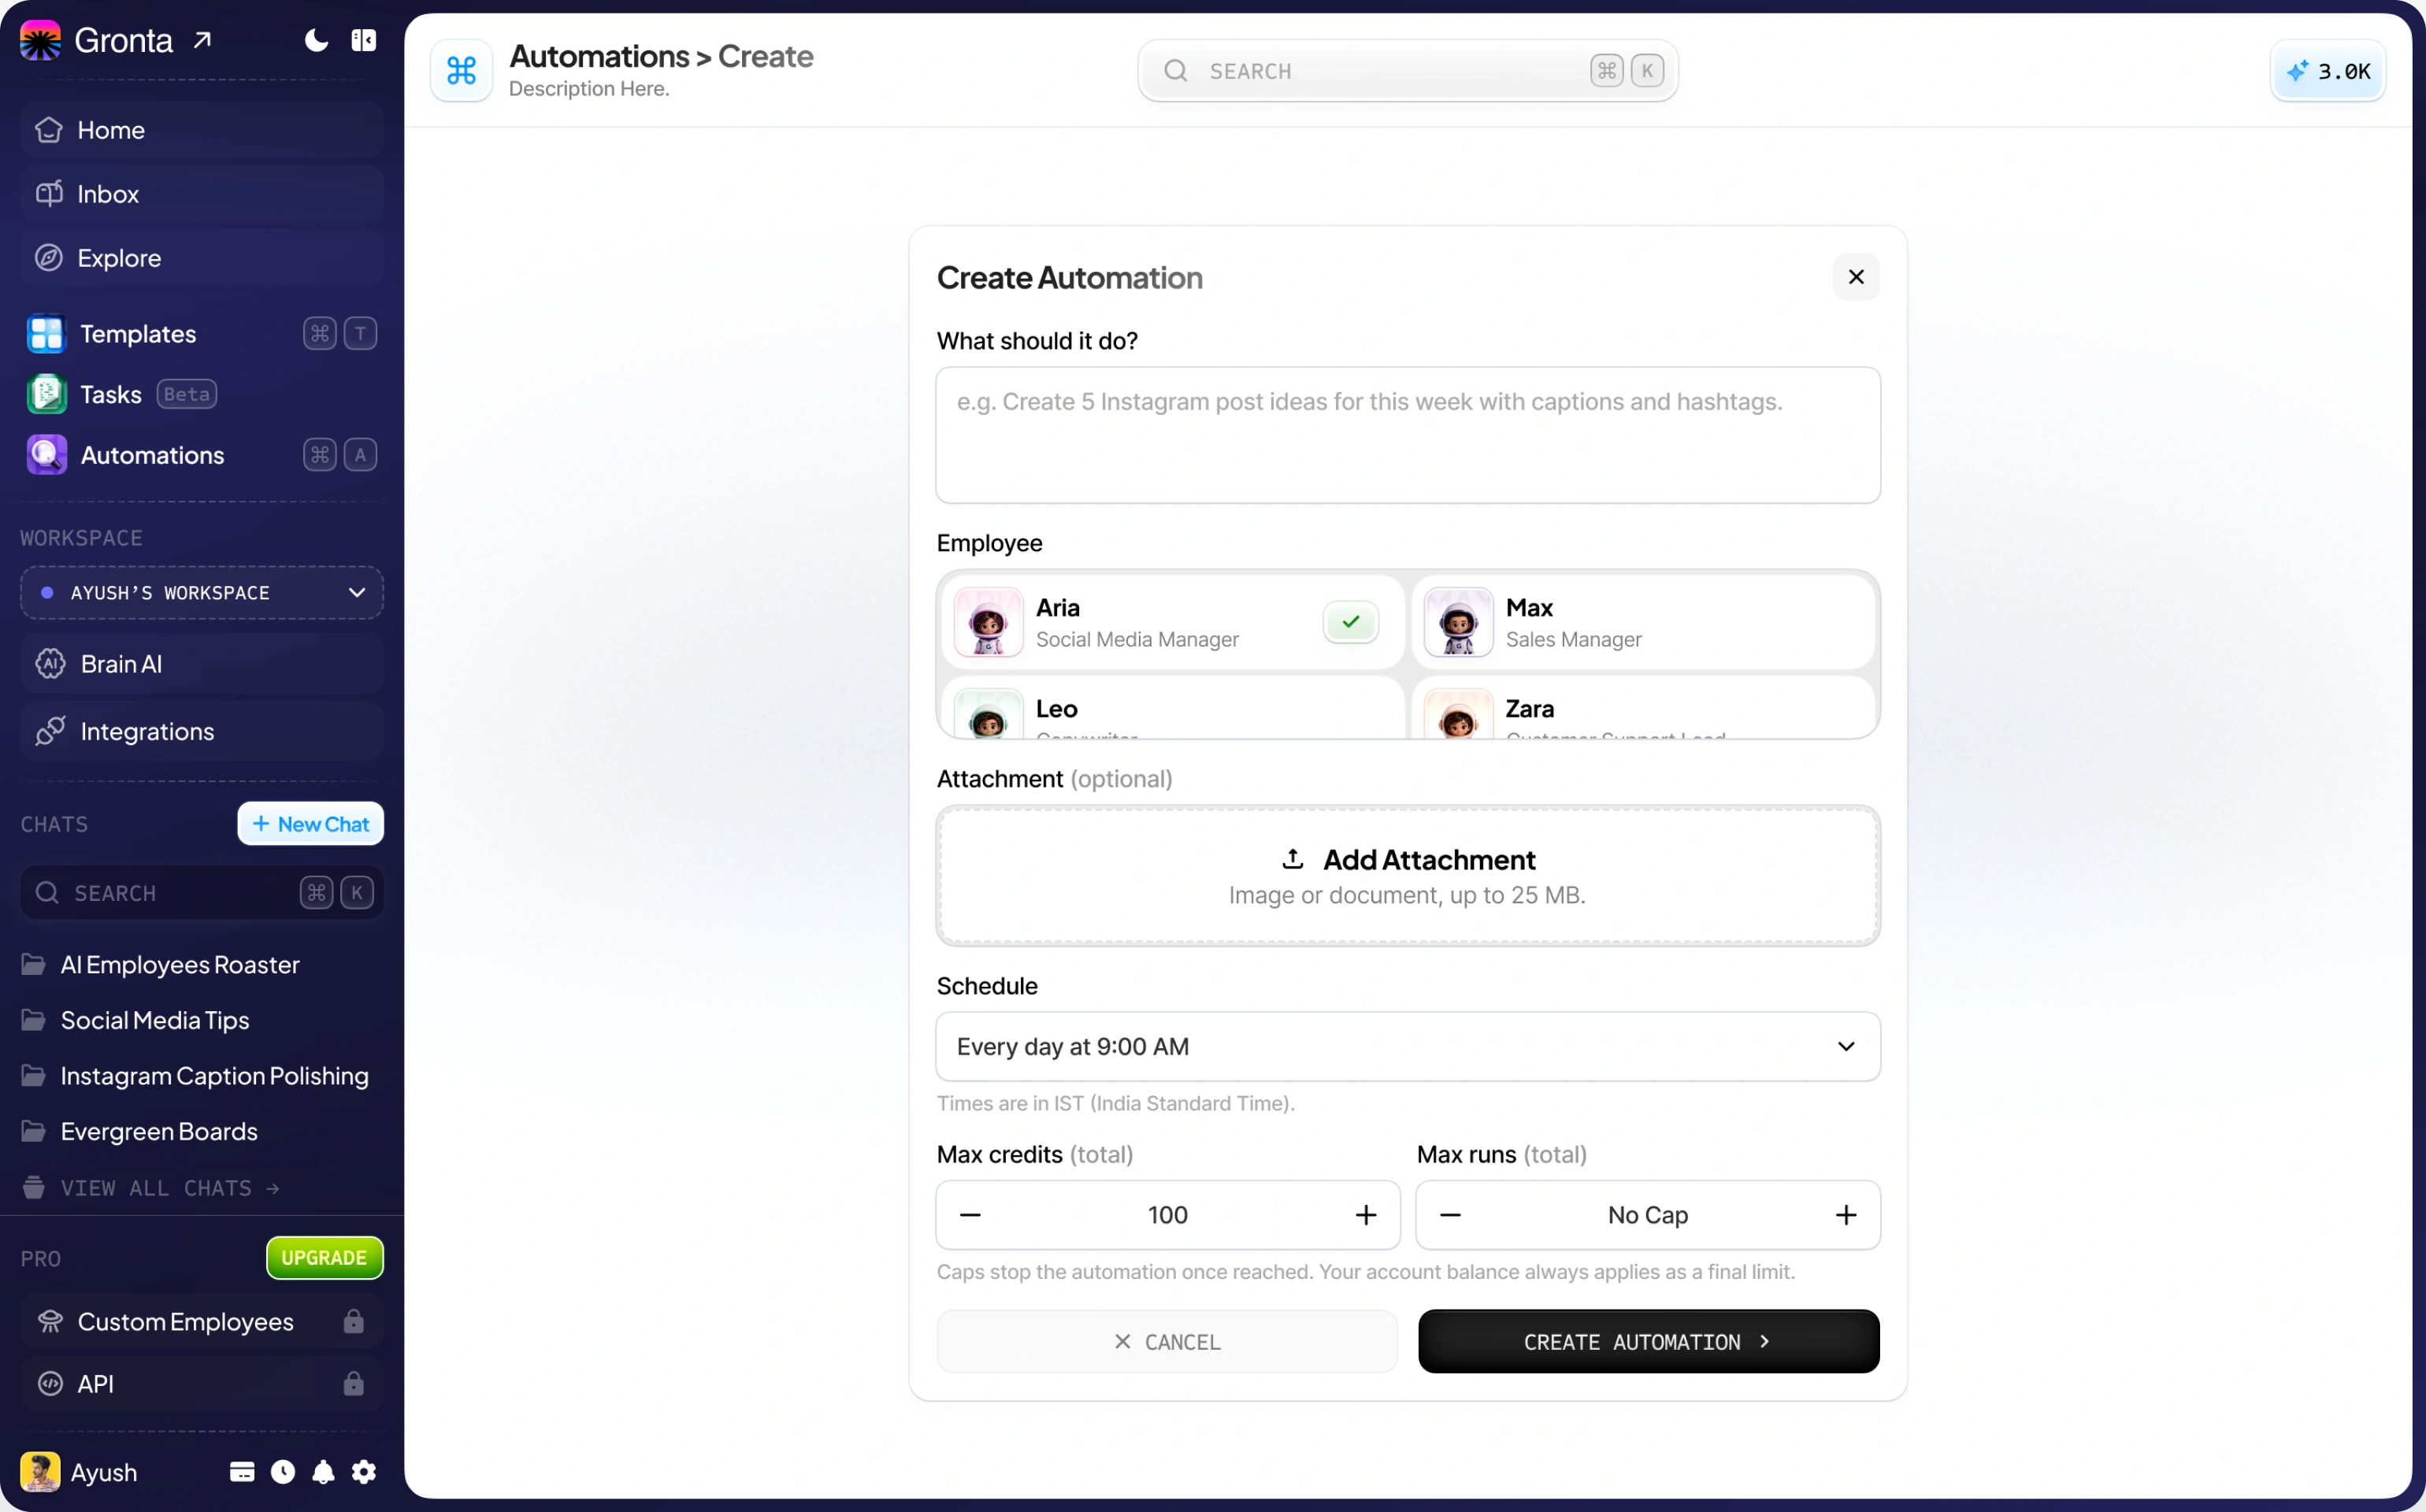Click Max's avatar thumbnail
2426x1512 pixels.
point(1458,622)
